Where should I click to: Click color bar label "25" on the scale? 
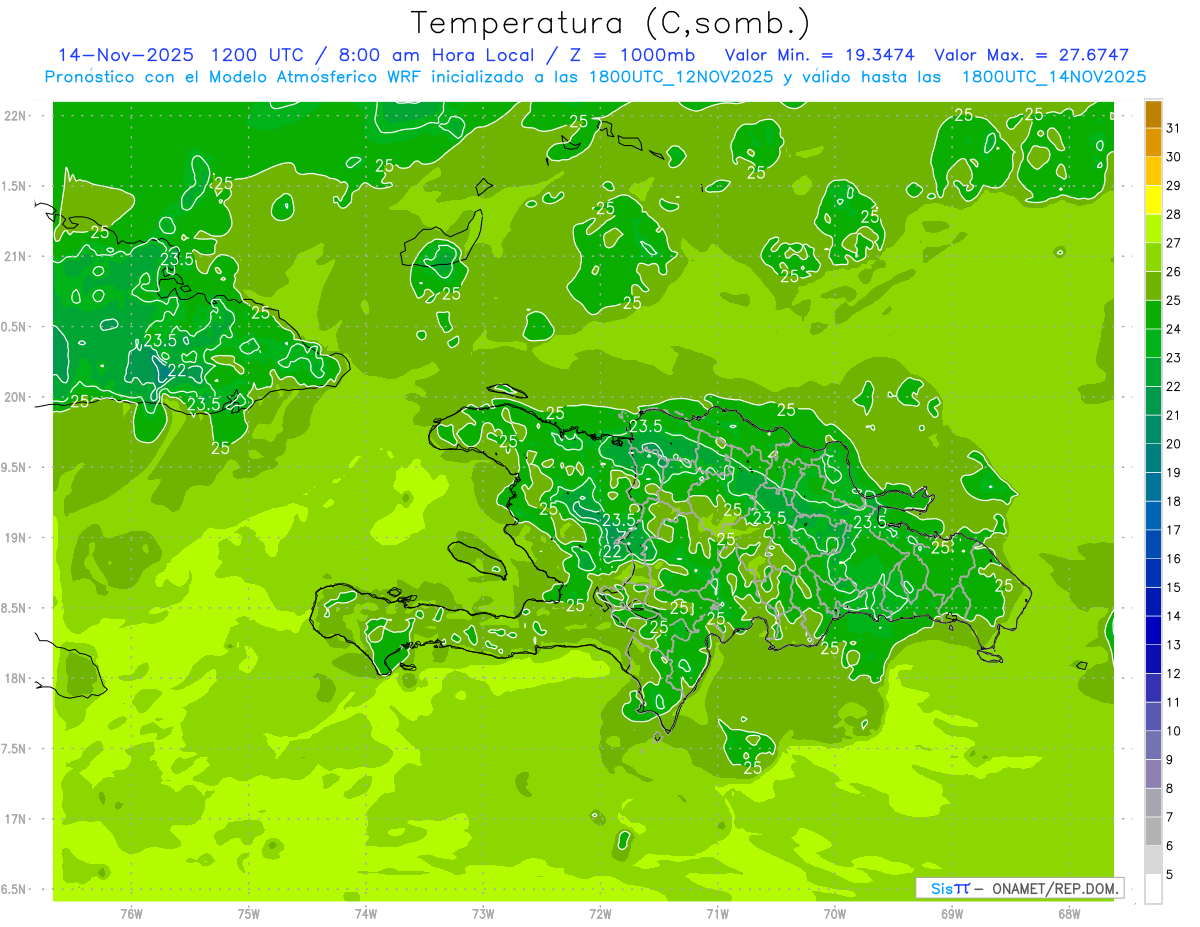point(1174,300)
